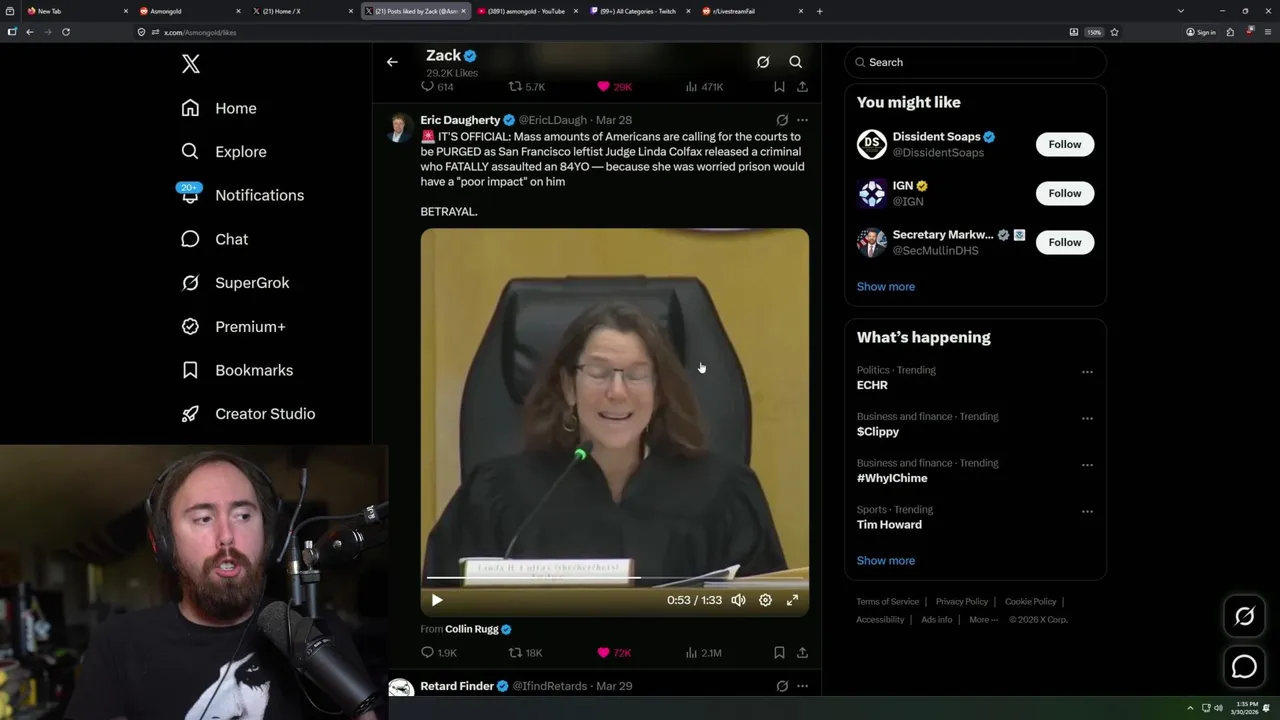1280x720 pixels.
Task: Mute the video with the volume icon
Action: [x=738, y=600]
